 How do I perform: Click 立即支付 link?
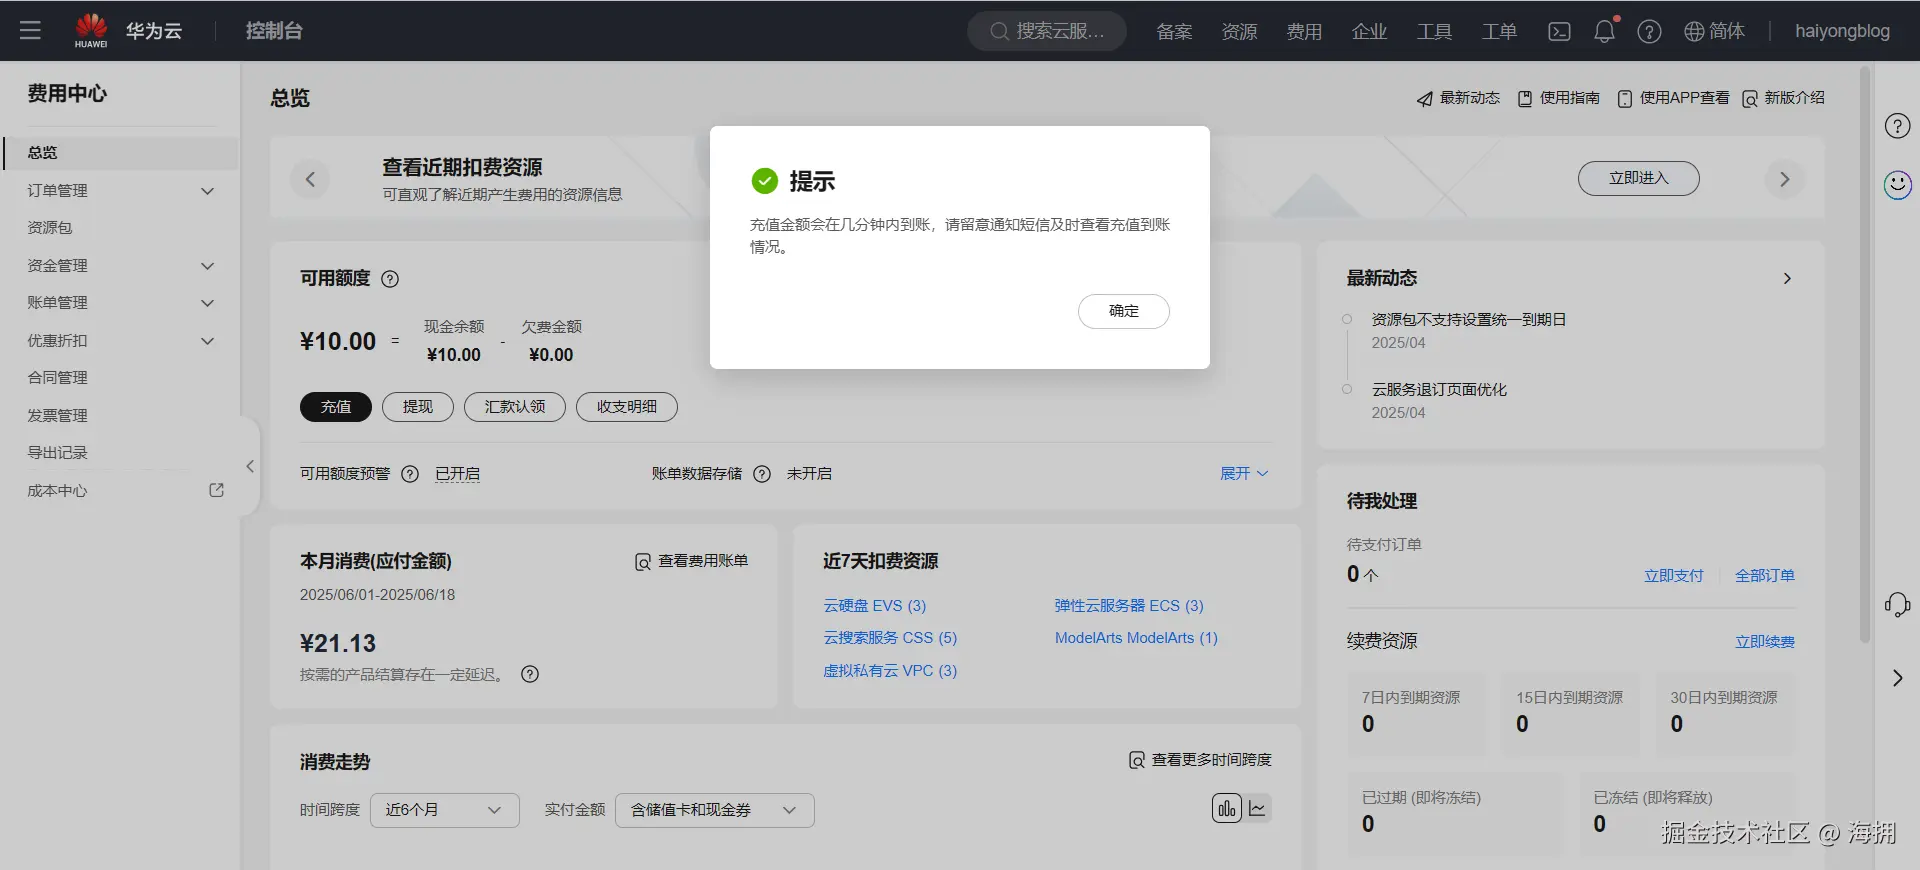[1674, 576]
